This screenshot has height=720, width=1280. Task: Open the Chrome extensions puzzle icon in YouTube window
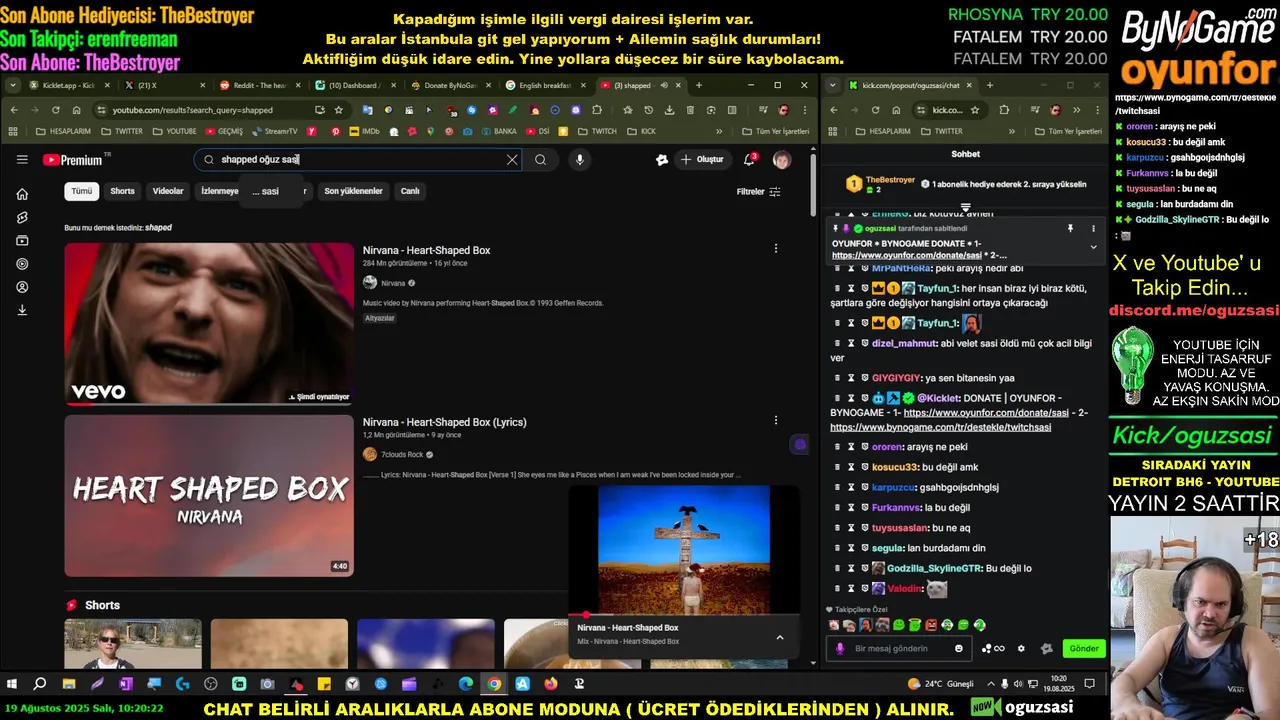(x=597, y=110)
